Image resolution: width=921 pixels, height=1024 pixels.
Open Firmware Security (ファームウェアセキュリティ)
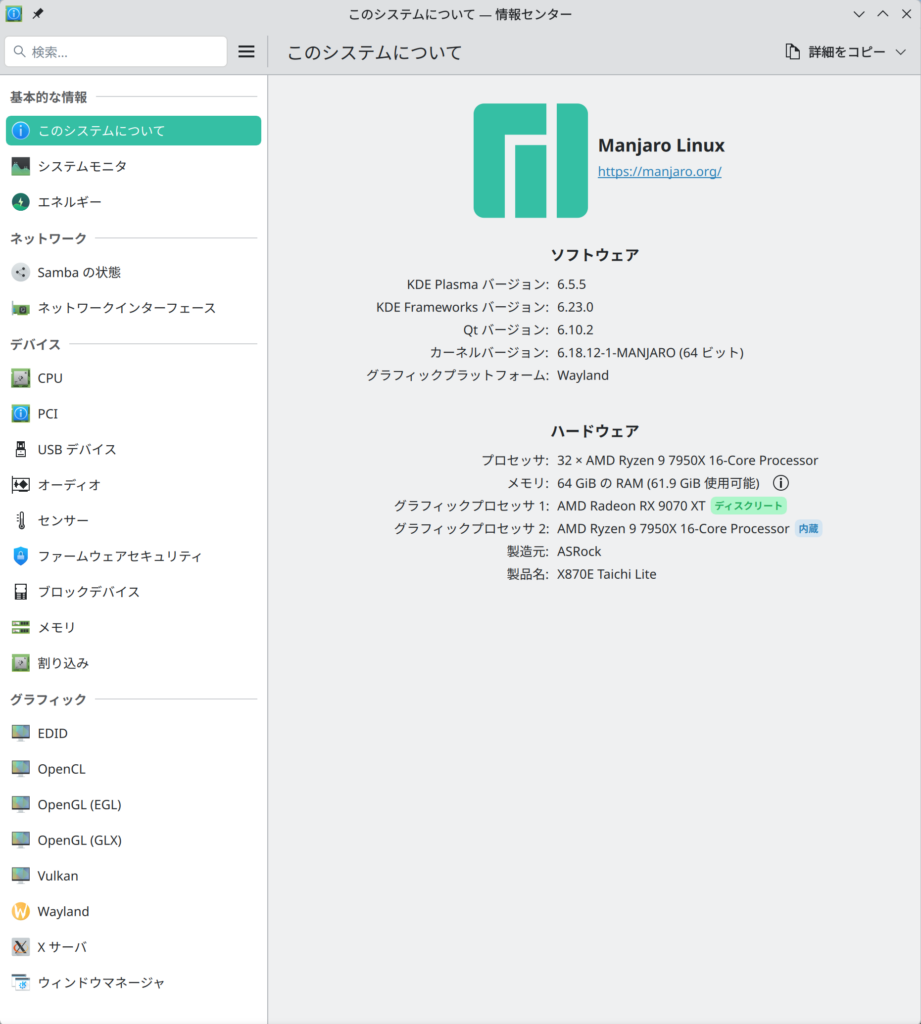[119, 556]
